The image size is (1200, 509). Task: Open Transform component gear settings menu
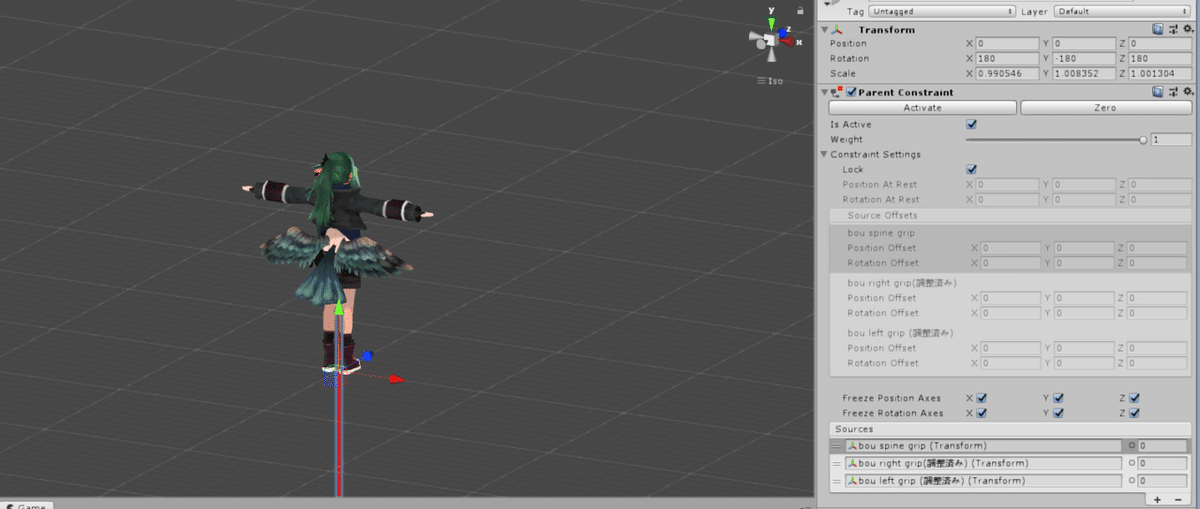coord(1187,30)
